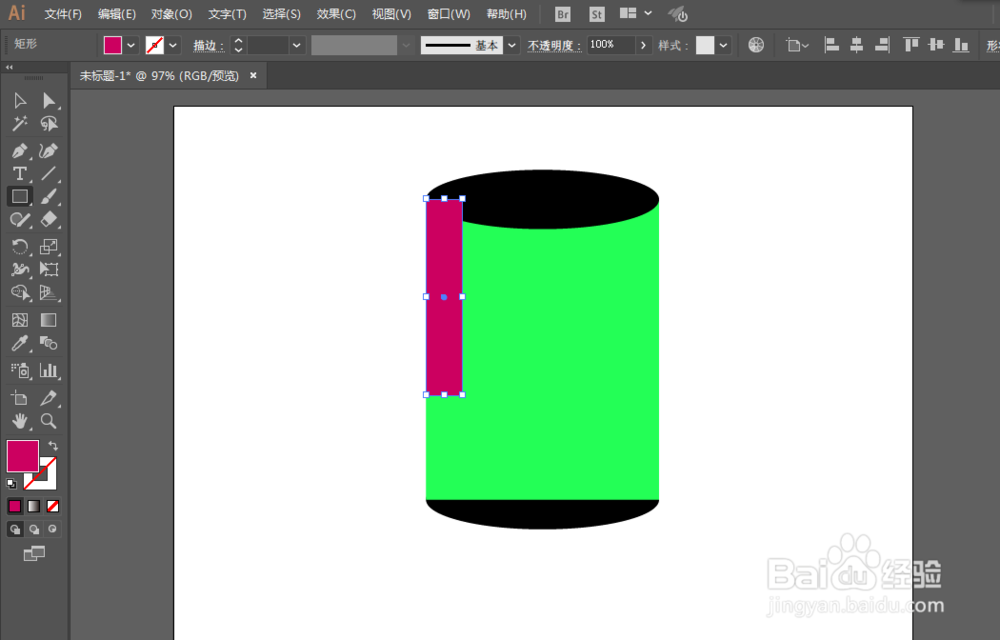Open the 样式 style picker dropdown
The height and width of the screenshot is (640, 1000).
(722, 44)
